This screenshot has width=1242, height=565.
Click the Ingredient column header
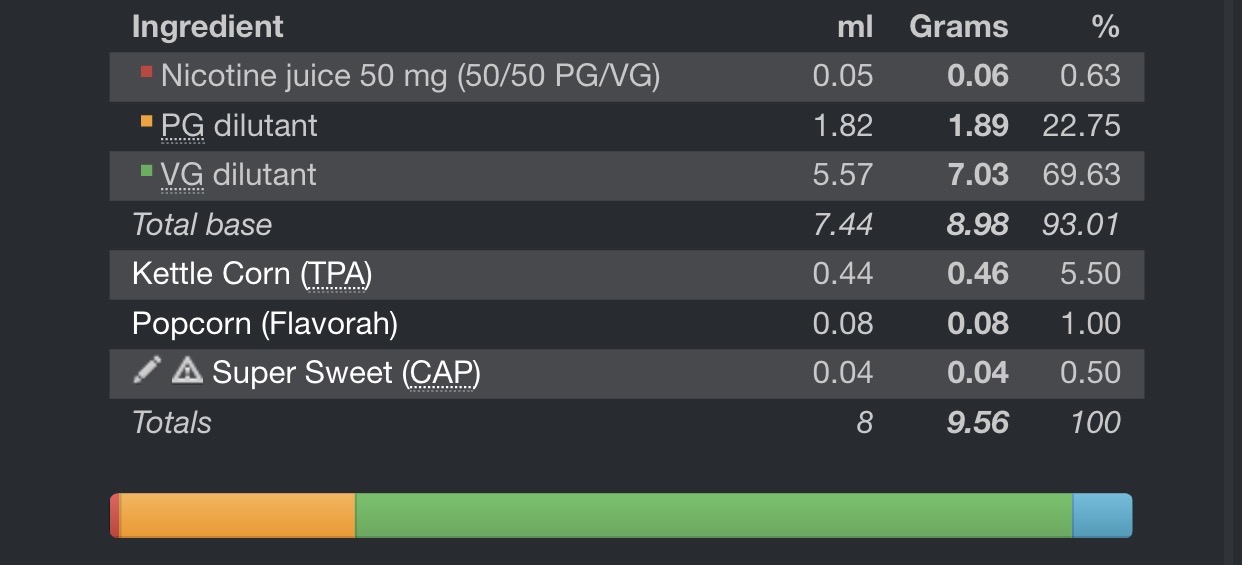point(207,26)
